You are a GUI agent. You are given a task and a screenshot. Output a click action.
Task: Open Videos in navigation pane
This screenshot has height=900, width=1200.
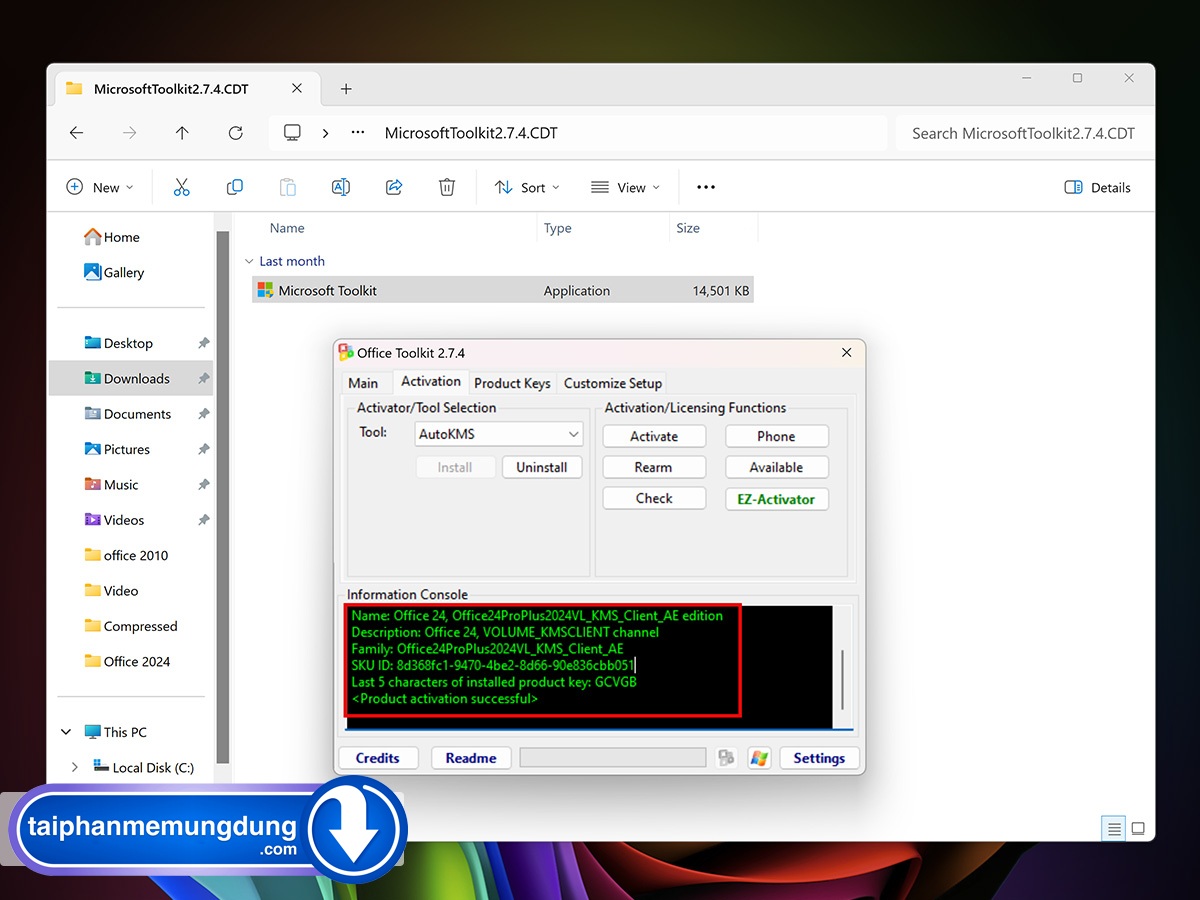114,520
